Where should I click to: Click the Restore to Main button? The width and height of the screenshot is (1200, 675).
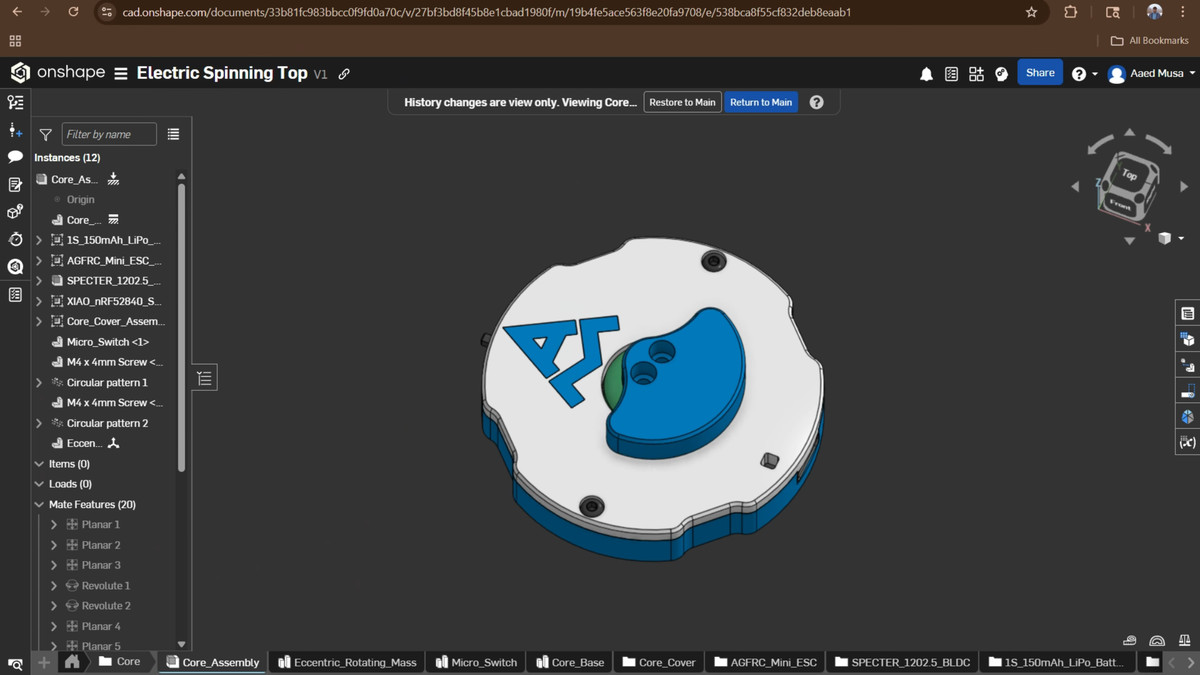click(x=682, y=102)
